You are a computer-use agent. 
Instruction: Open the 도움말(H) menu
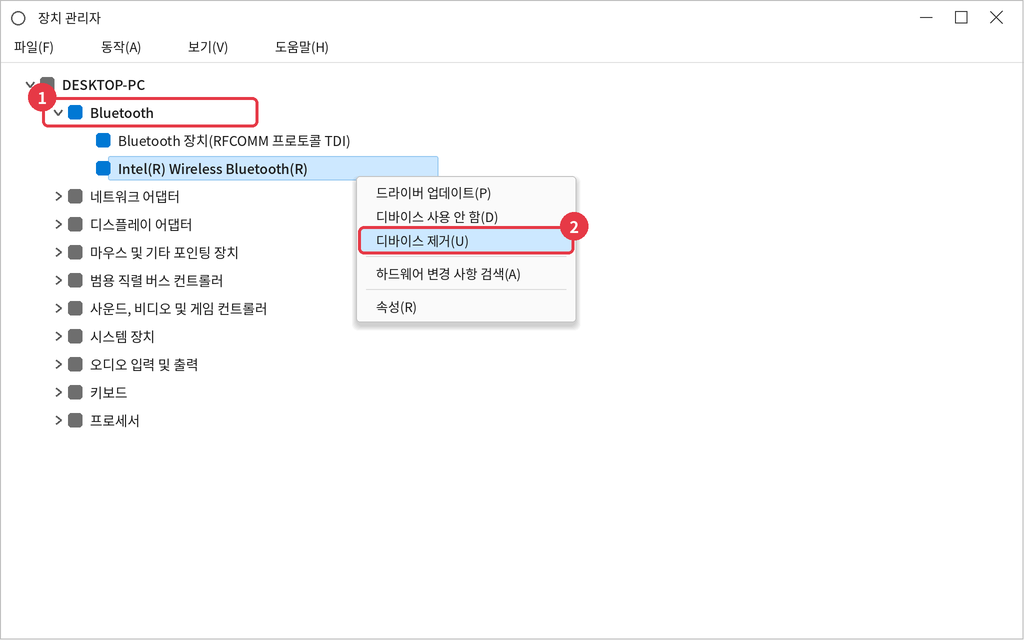pyautogui.click(x=302, y=47)
